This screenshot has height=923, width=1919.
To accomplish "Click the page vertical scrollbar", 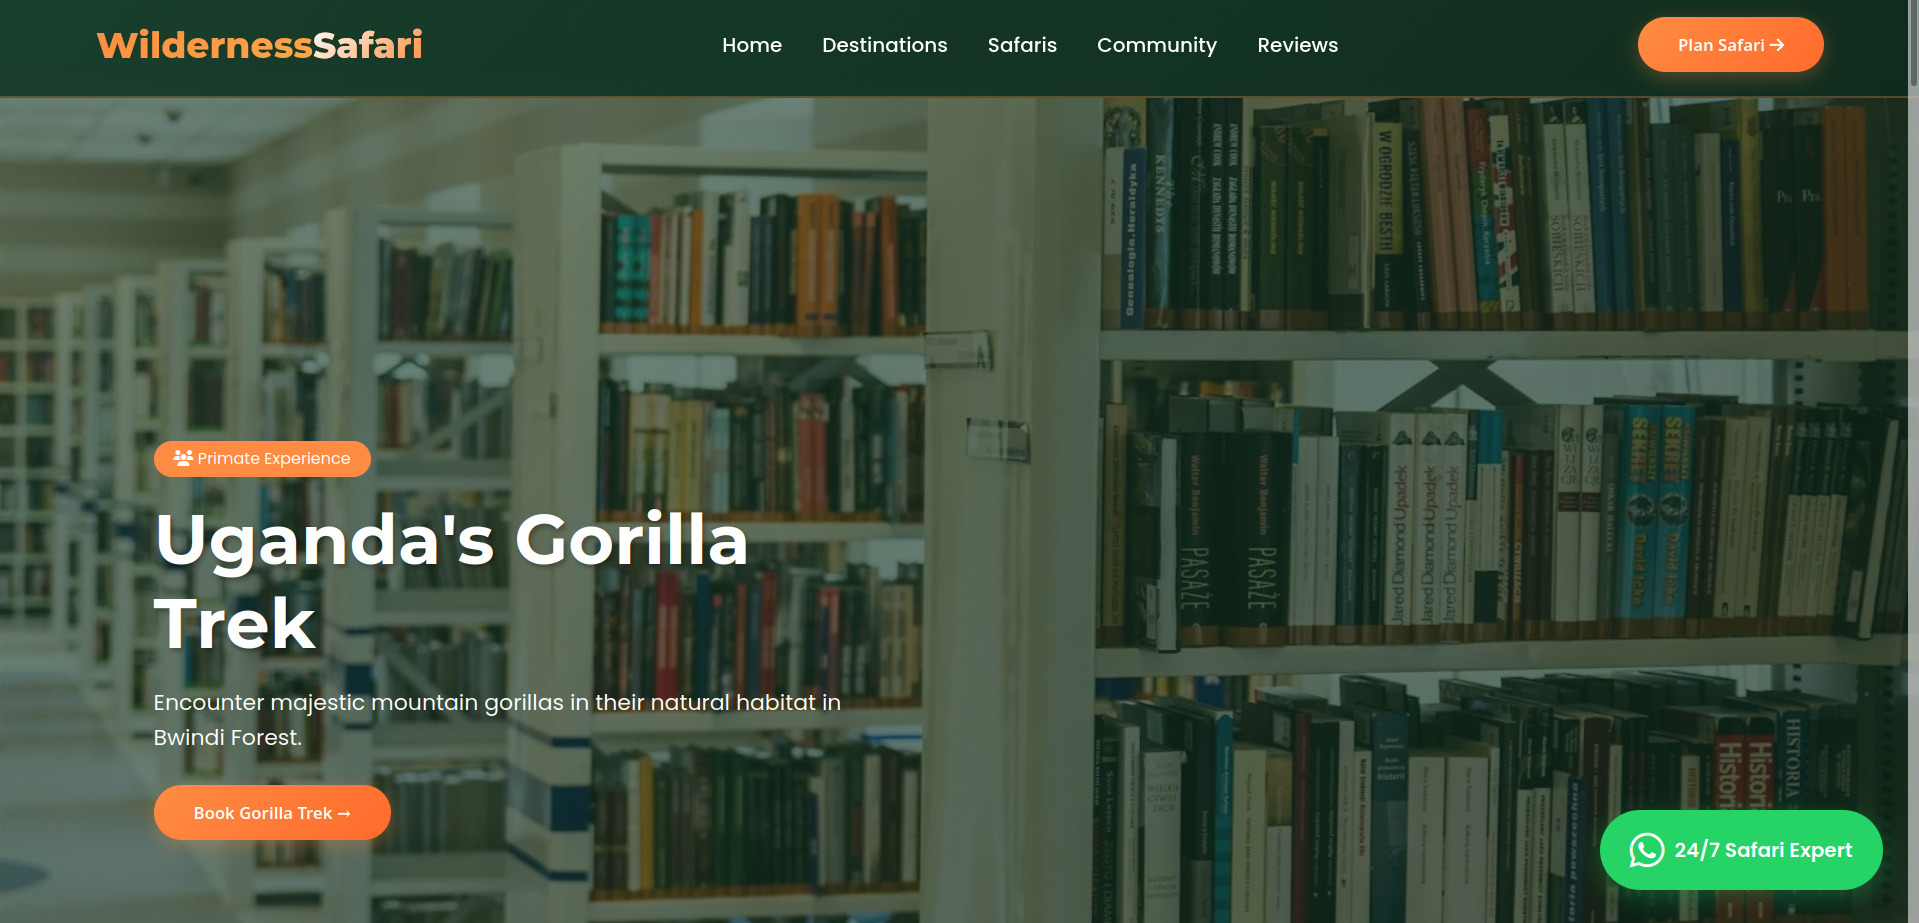I will coord(1913,461).
